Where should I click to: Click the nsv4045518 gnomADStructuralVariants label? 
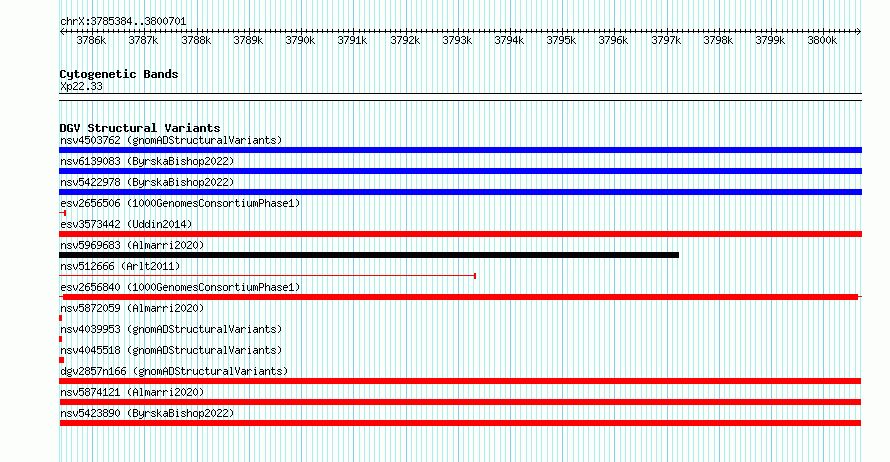pos(171,350)
